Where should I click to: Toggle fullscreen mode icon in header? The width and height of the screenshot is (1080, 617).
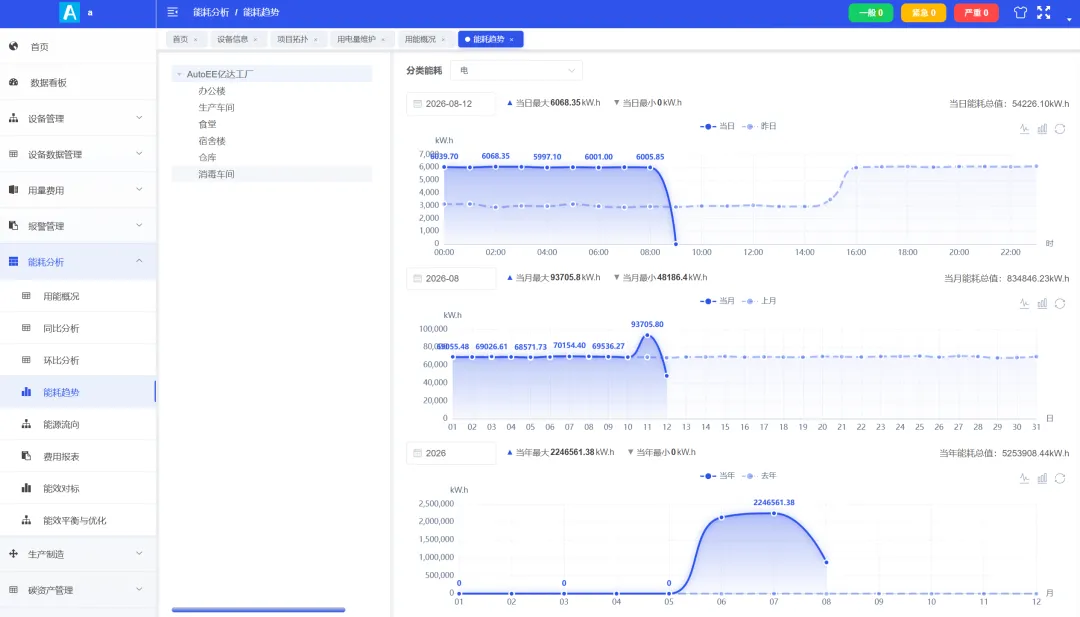(x=1043, y=12)
